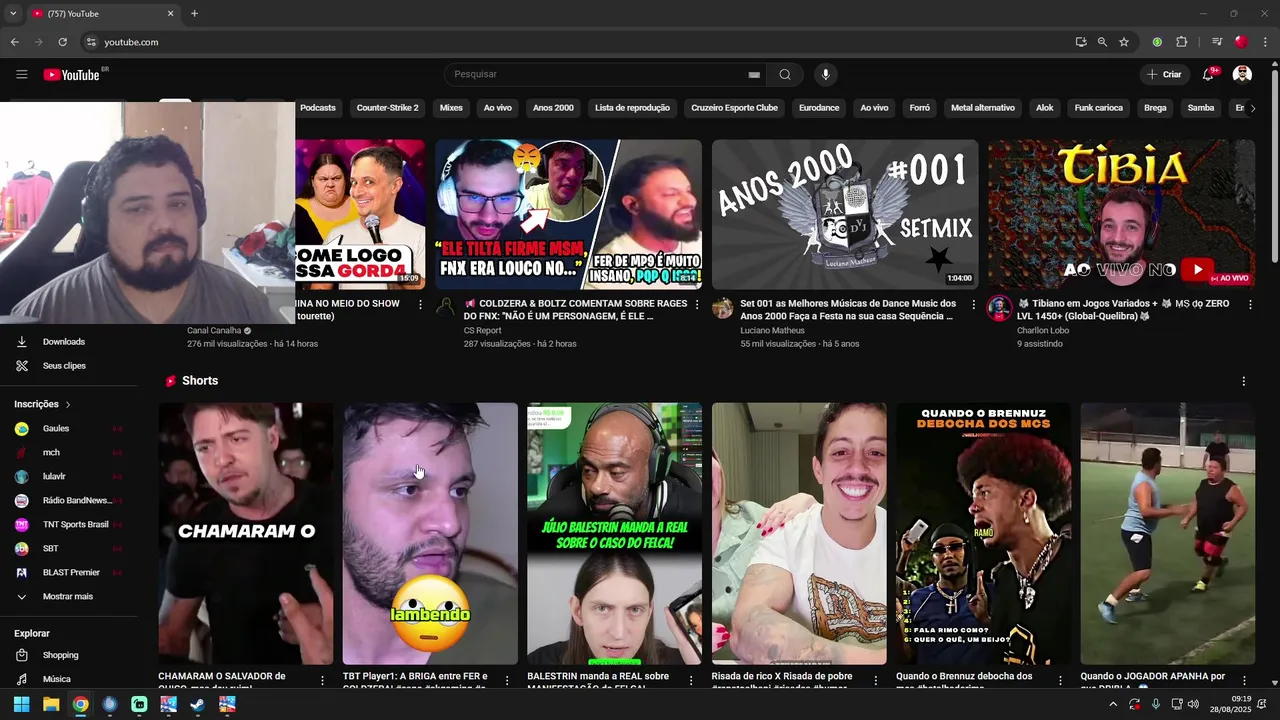Open the Luciano Matheus channel link

pyautogui.click(x=772, y=331)
